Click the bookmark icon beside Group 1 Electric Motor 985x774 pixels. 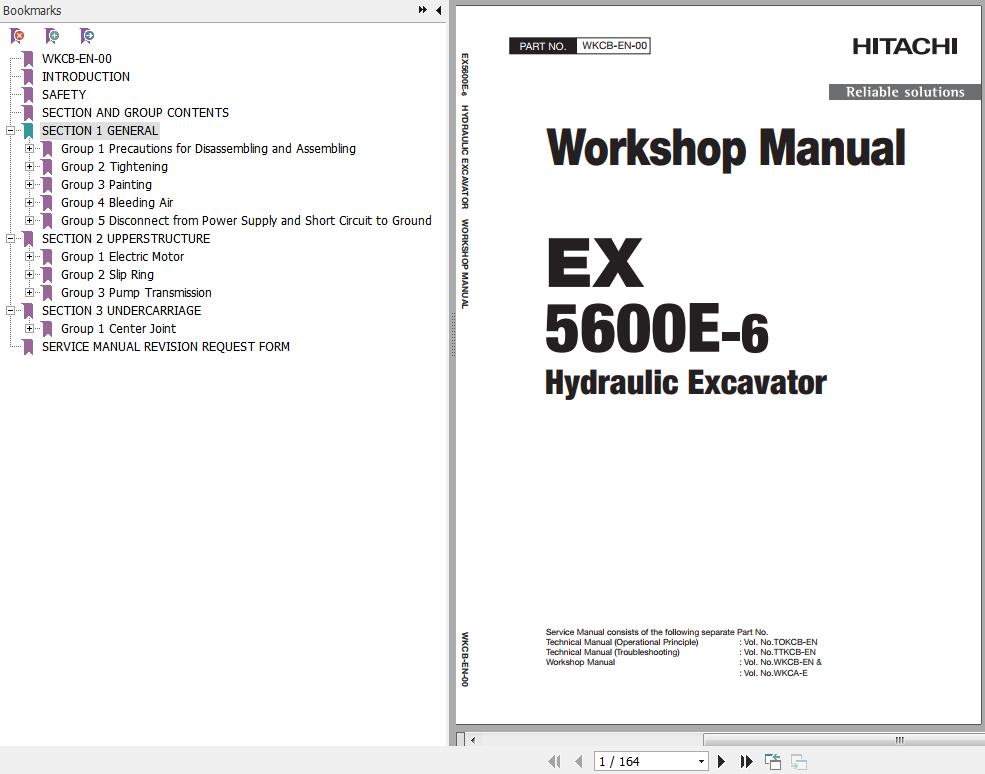[47, 256]
